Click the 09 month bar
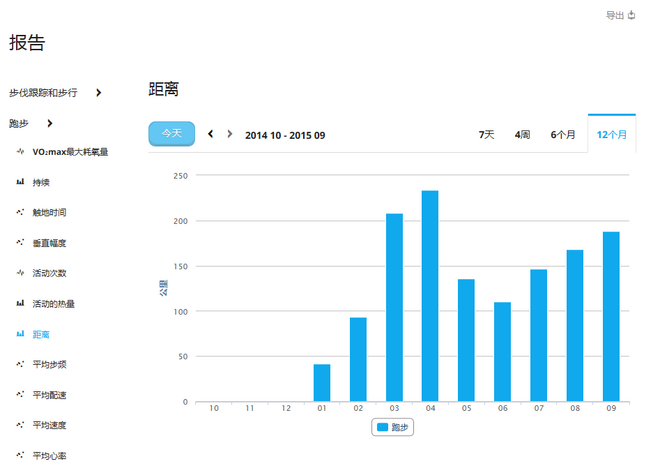The image size is (660, 466). [x=611, y=317]
